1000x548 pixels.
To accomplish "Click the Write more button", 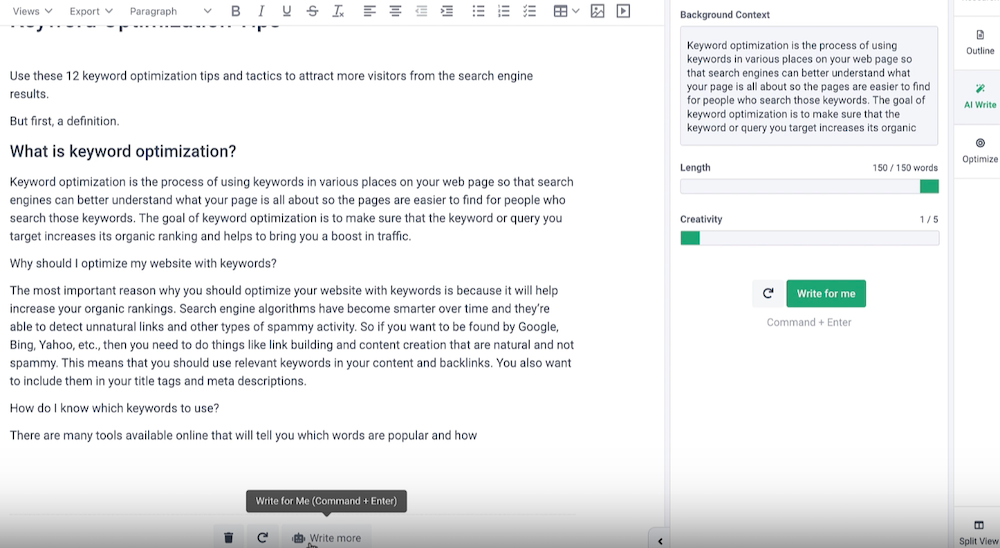I will click(x=327, y=538).
